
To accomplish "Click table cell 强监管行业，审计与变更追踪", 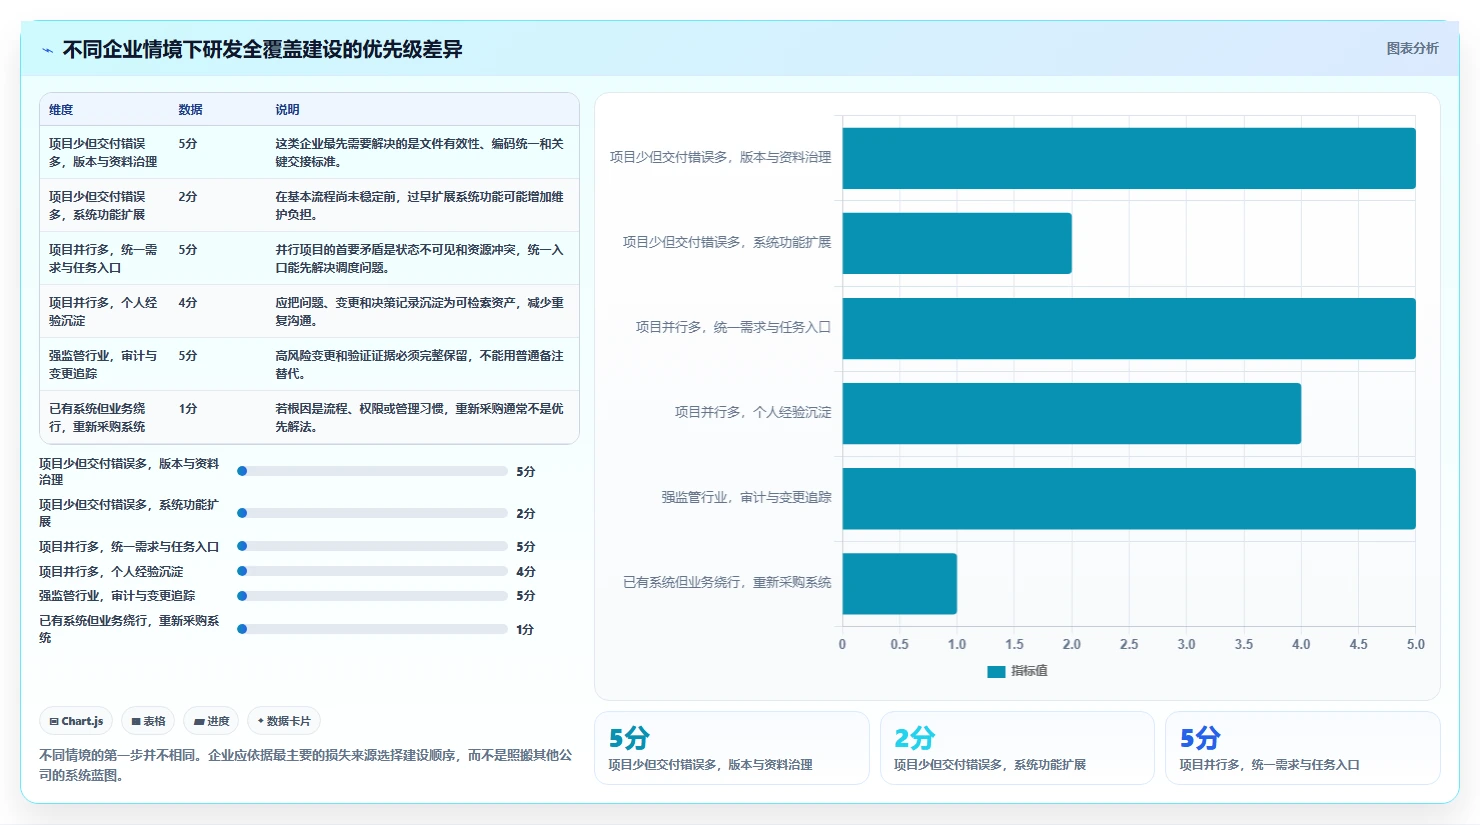I will tap(104, 364).
